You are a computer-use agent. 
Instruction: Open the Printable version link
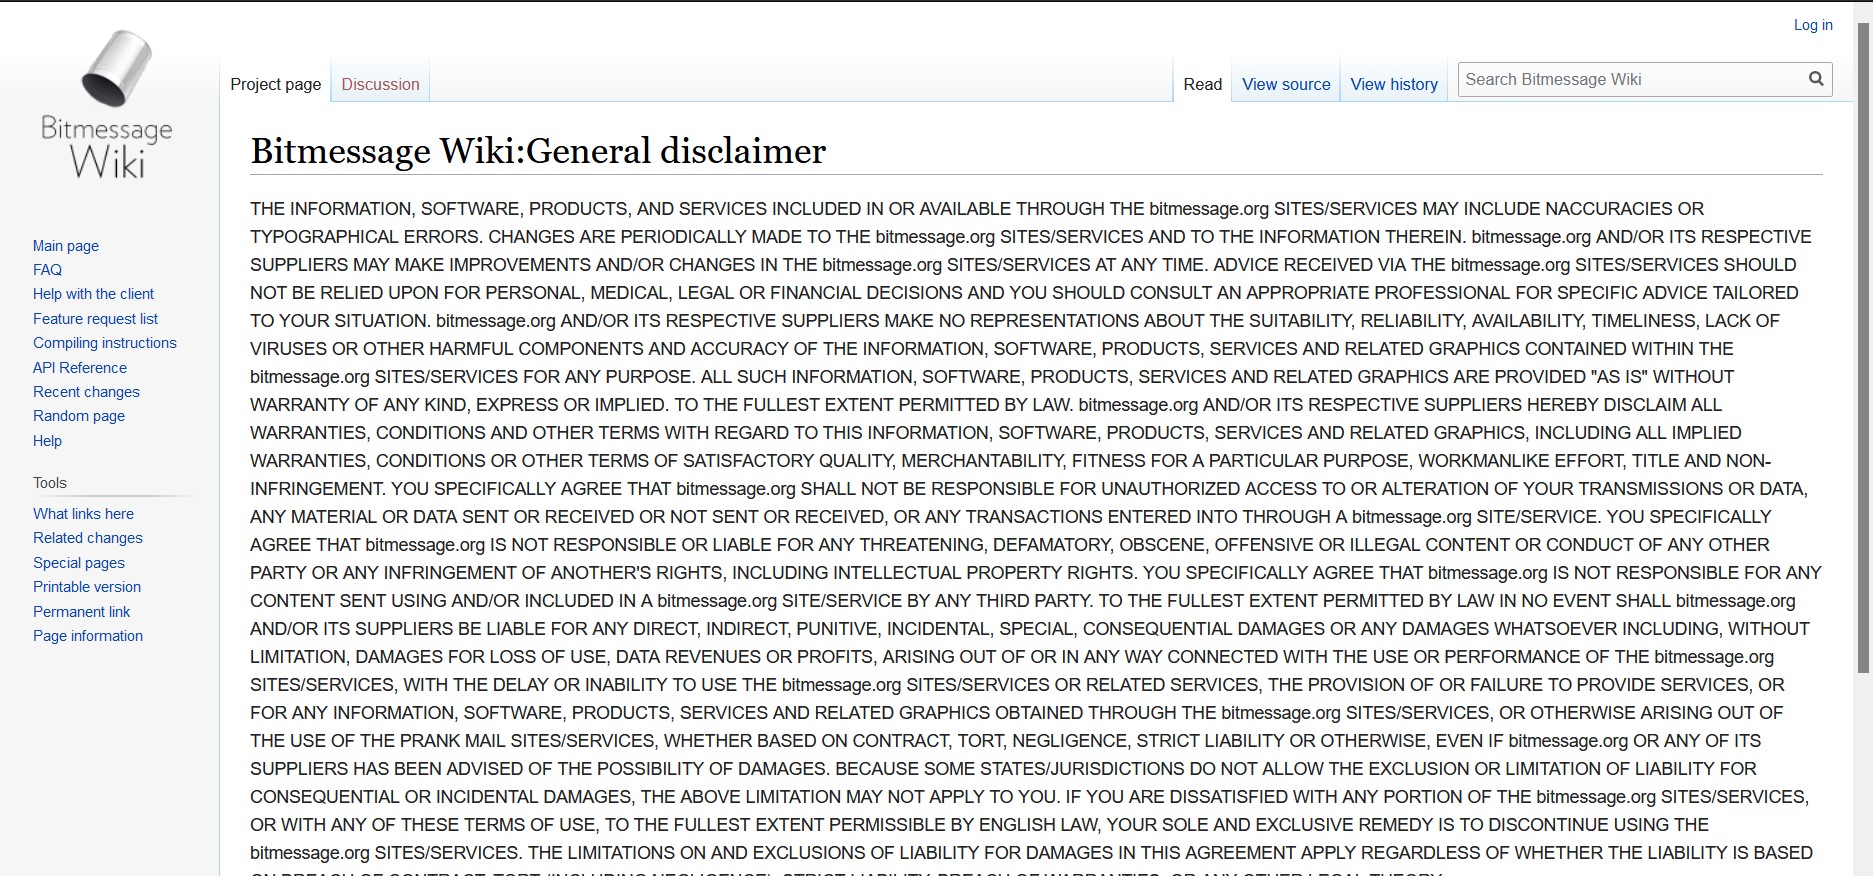(x=87, y=587)
